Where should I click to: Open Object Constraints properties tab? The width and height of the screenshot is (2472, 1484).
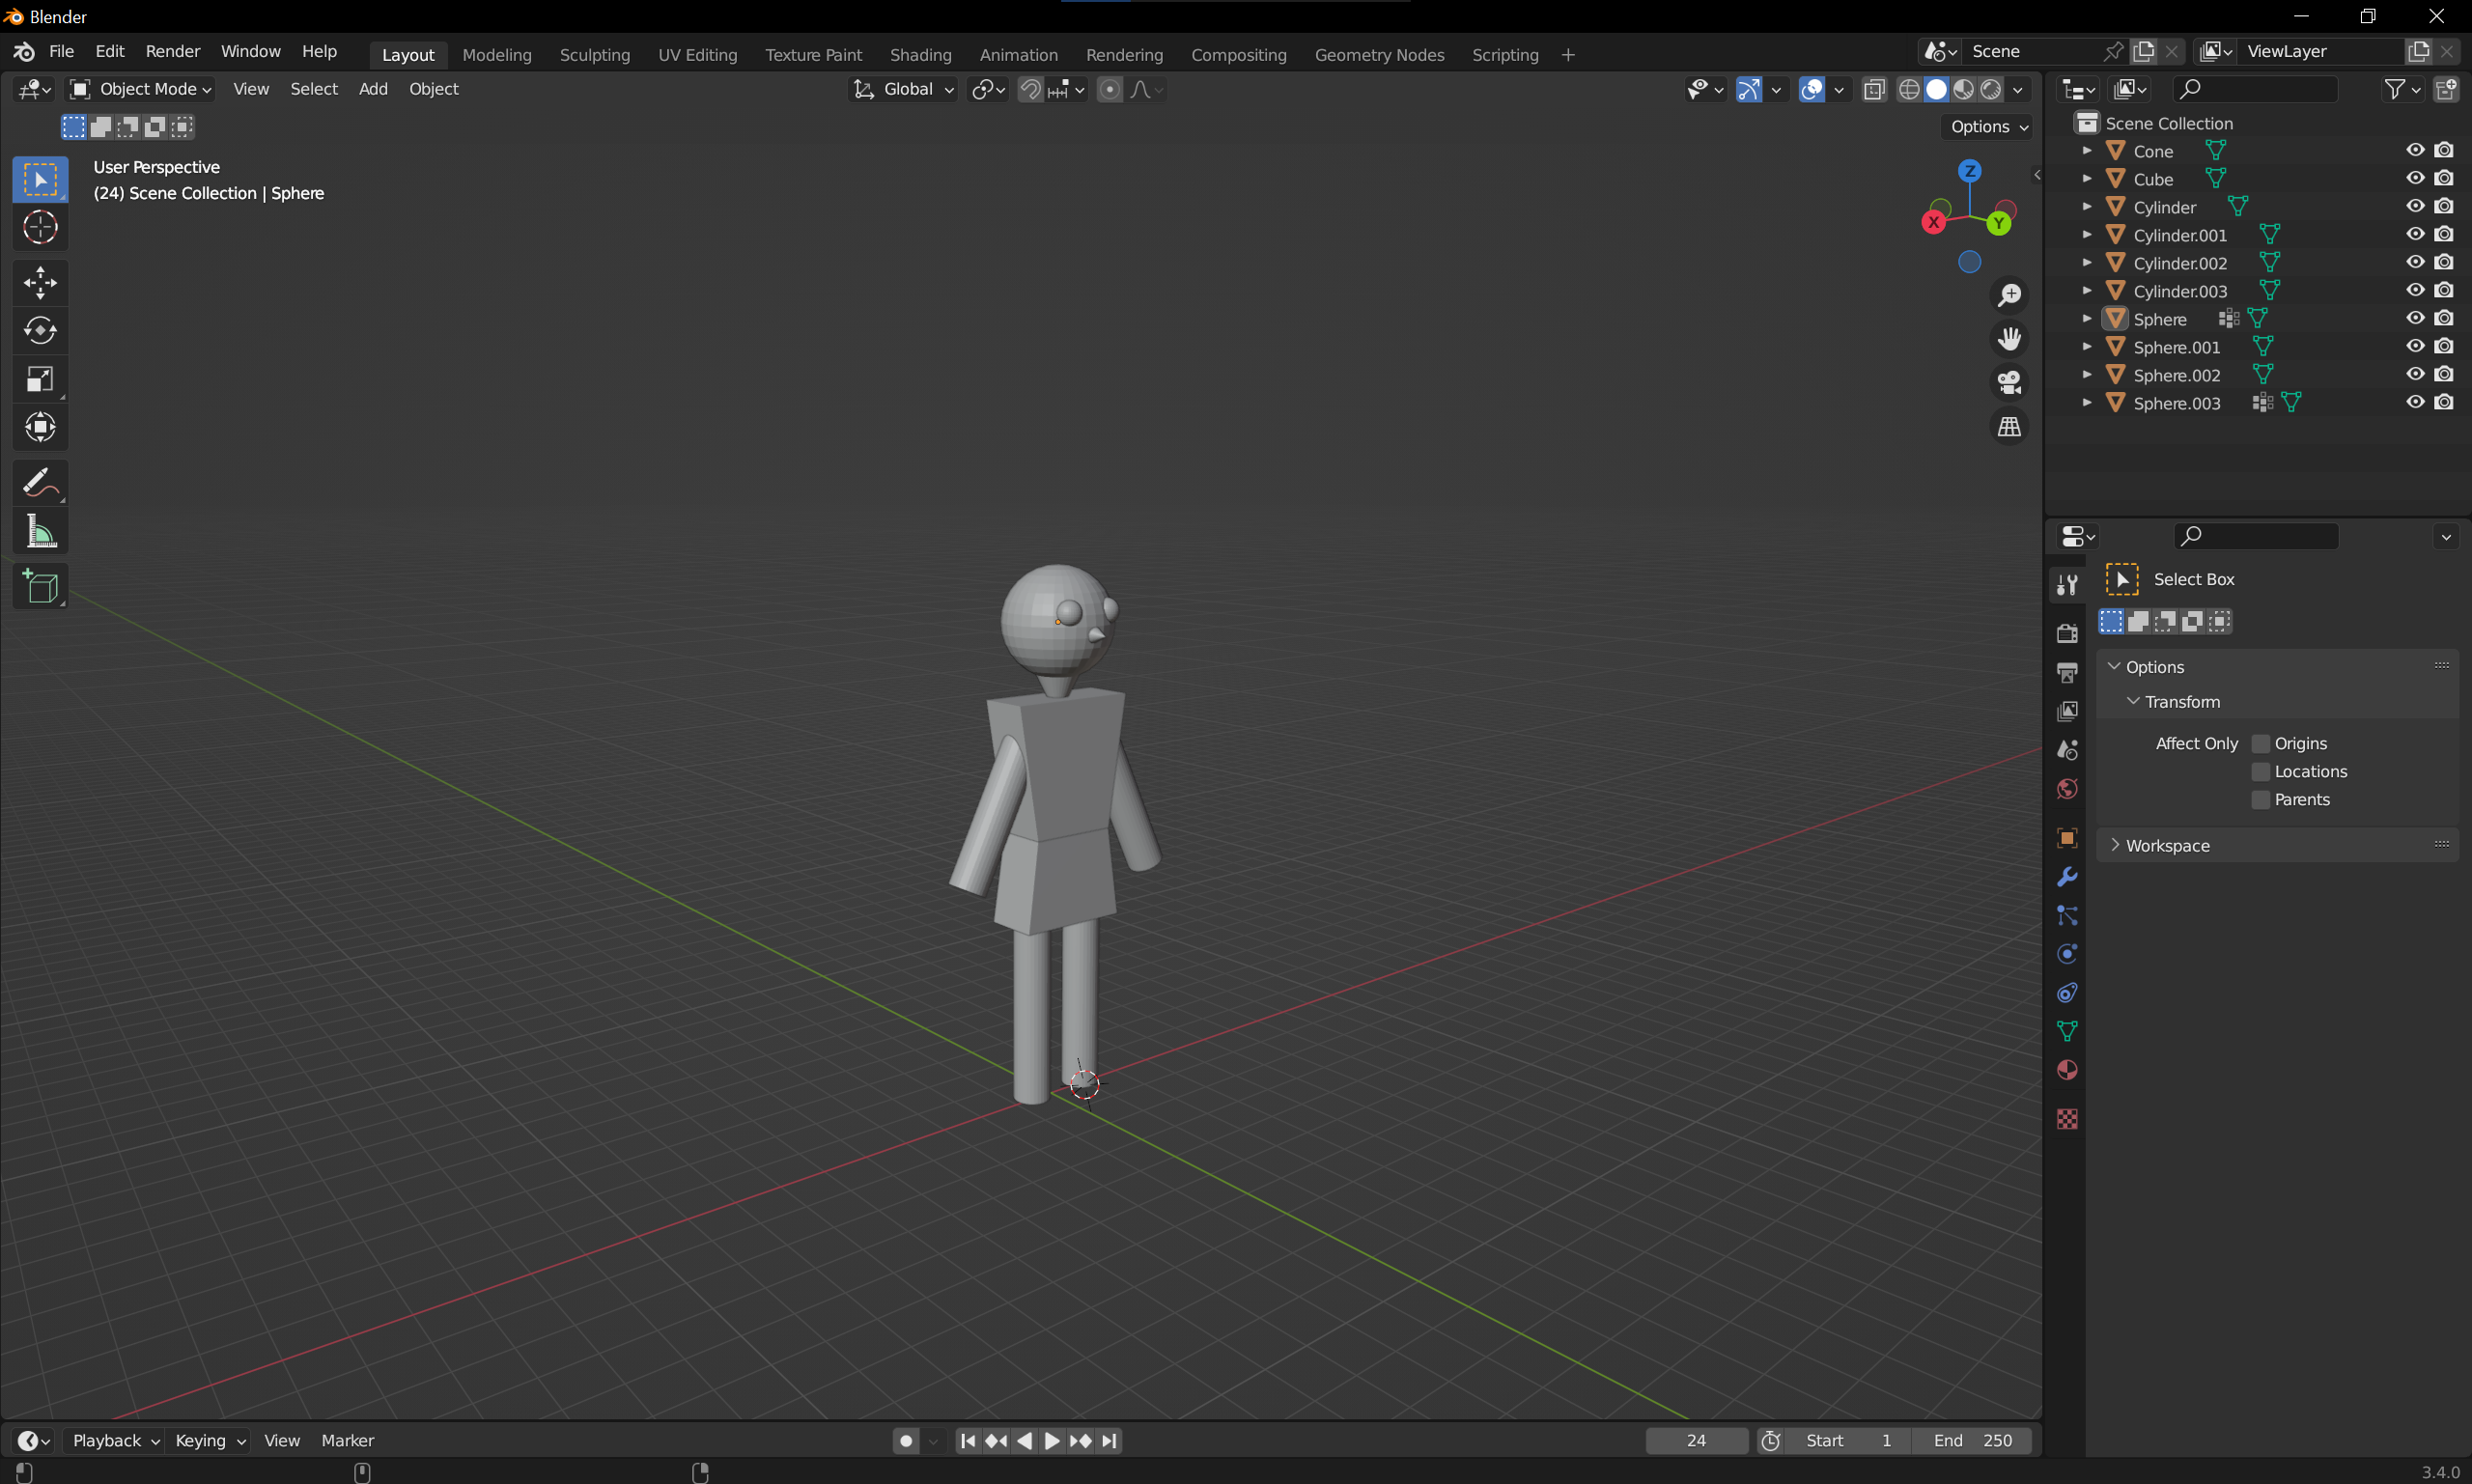click(x=2067, y=993)
